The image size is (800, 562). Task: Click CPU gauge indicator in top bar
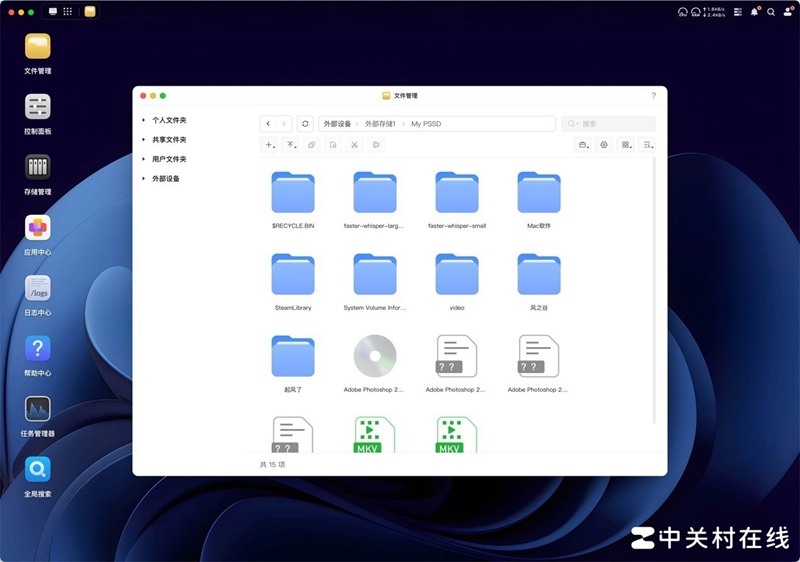pyautogui.click(x=683, y=12)
